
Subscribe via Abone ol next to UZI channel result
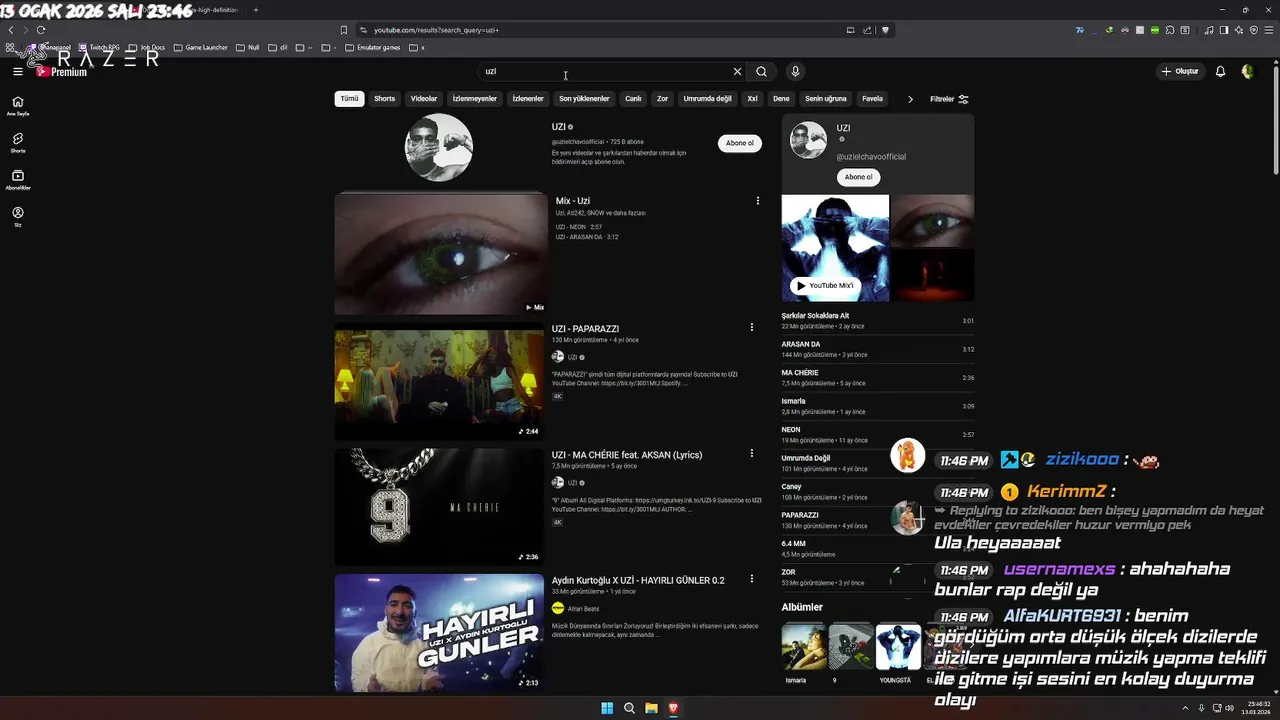pyautogui.click(x=740, y=143)
